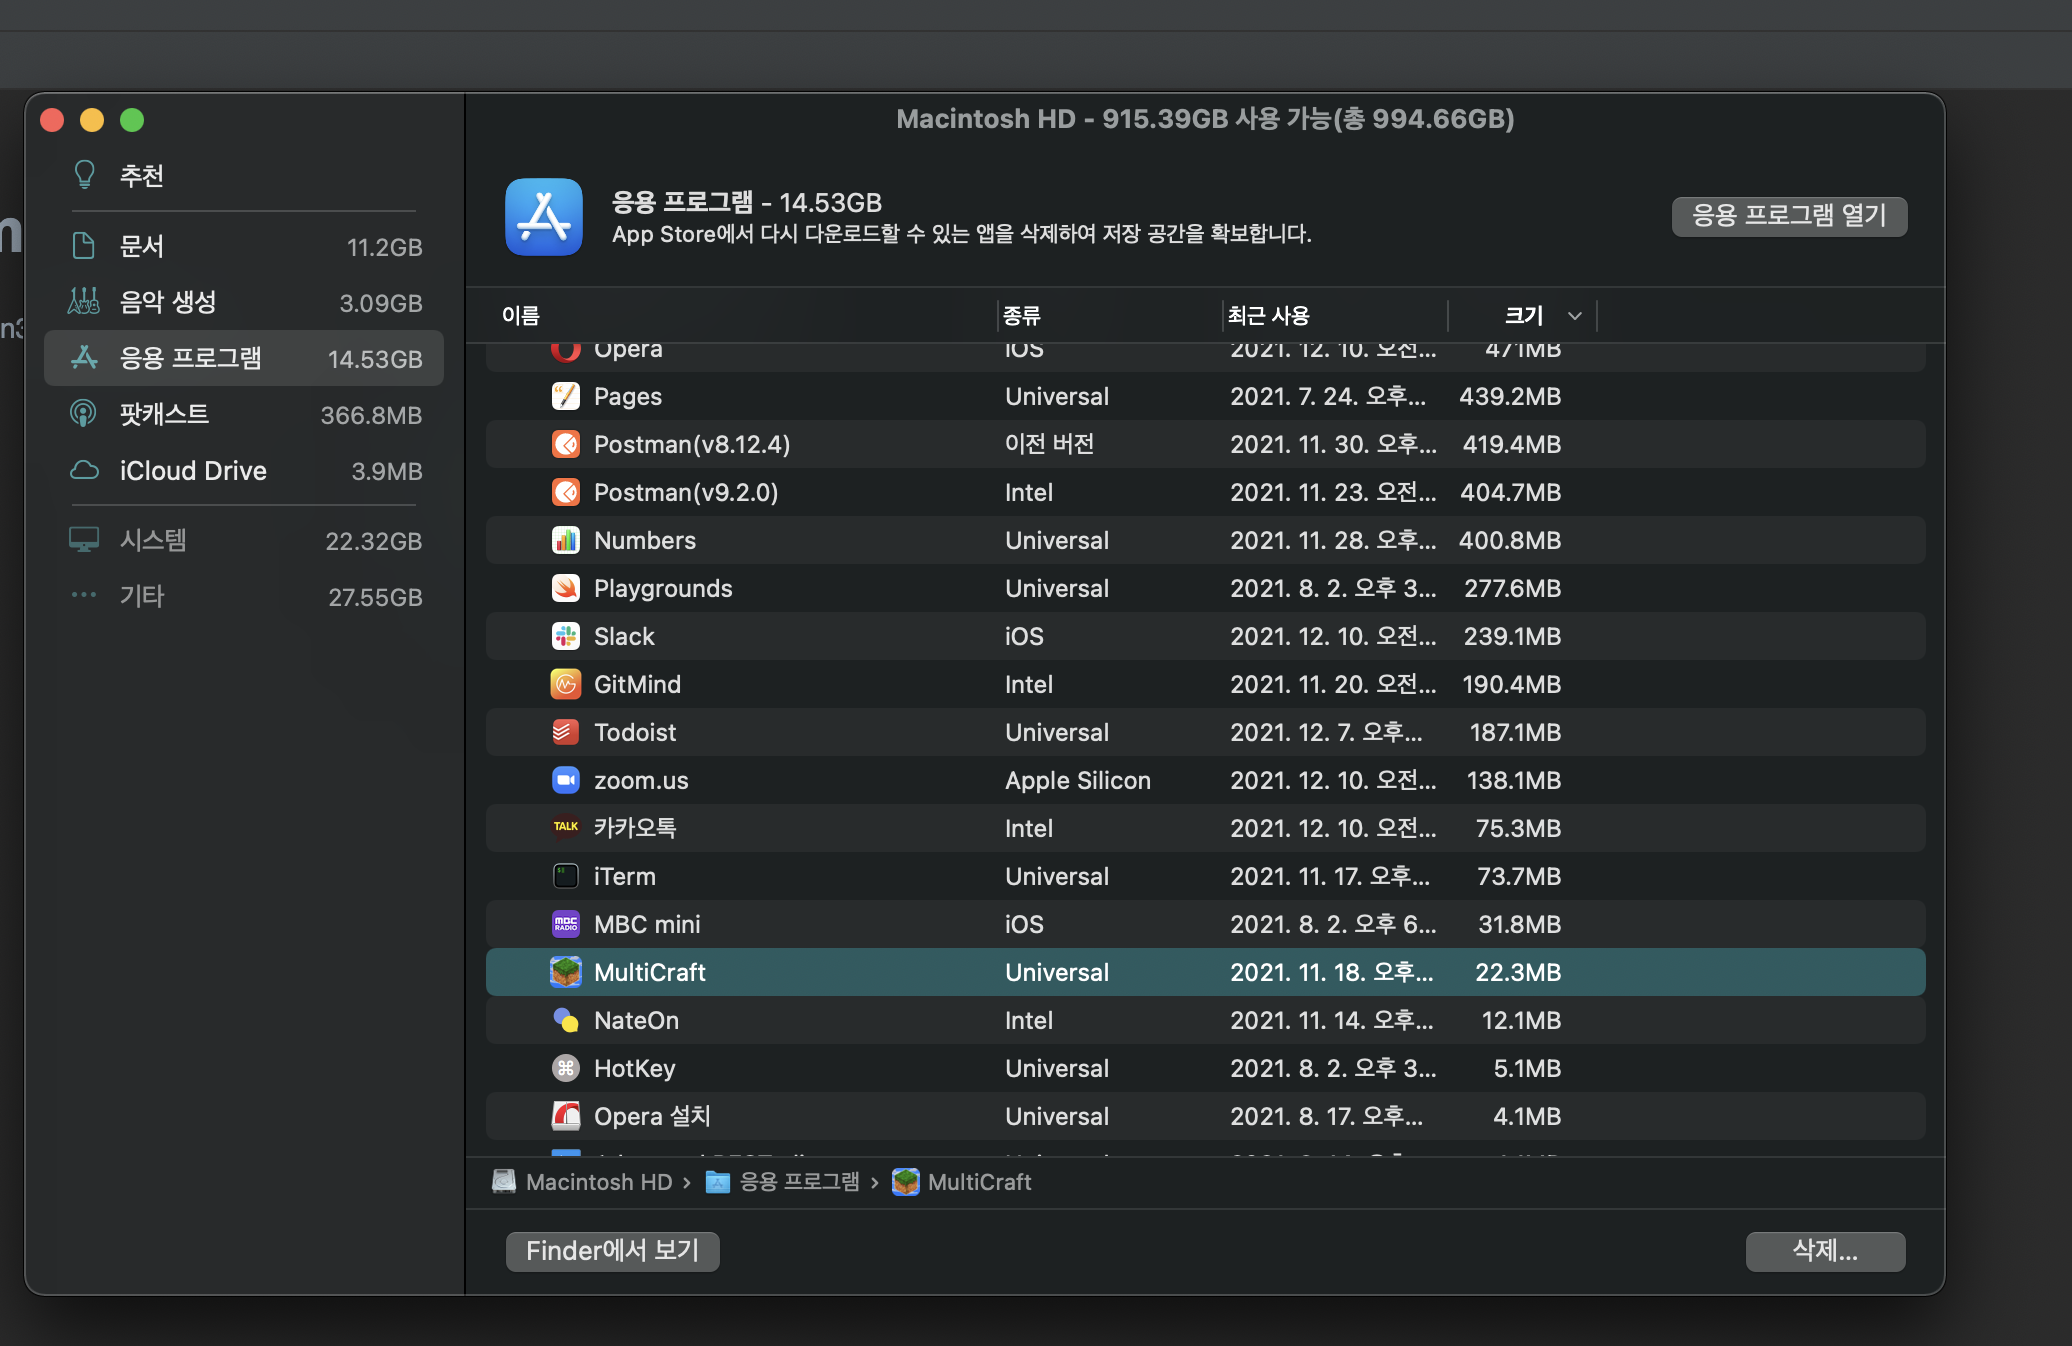The height and width of the screenshot is (1346, 2072).
Task: Open 추천 recommendations in sidebar
Action: click(x=141, y=176)
